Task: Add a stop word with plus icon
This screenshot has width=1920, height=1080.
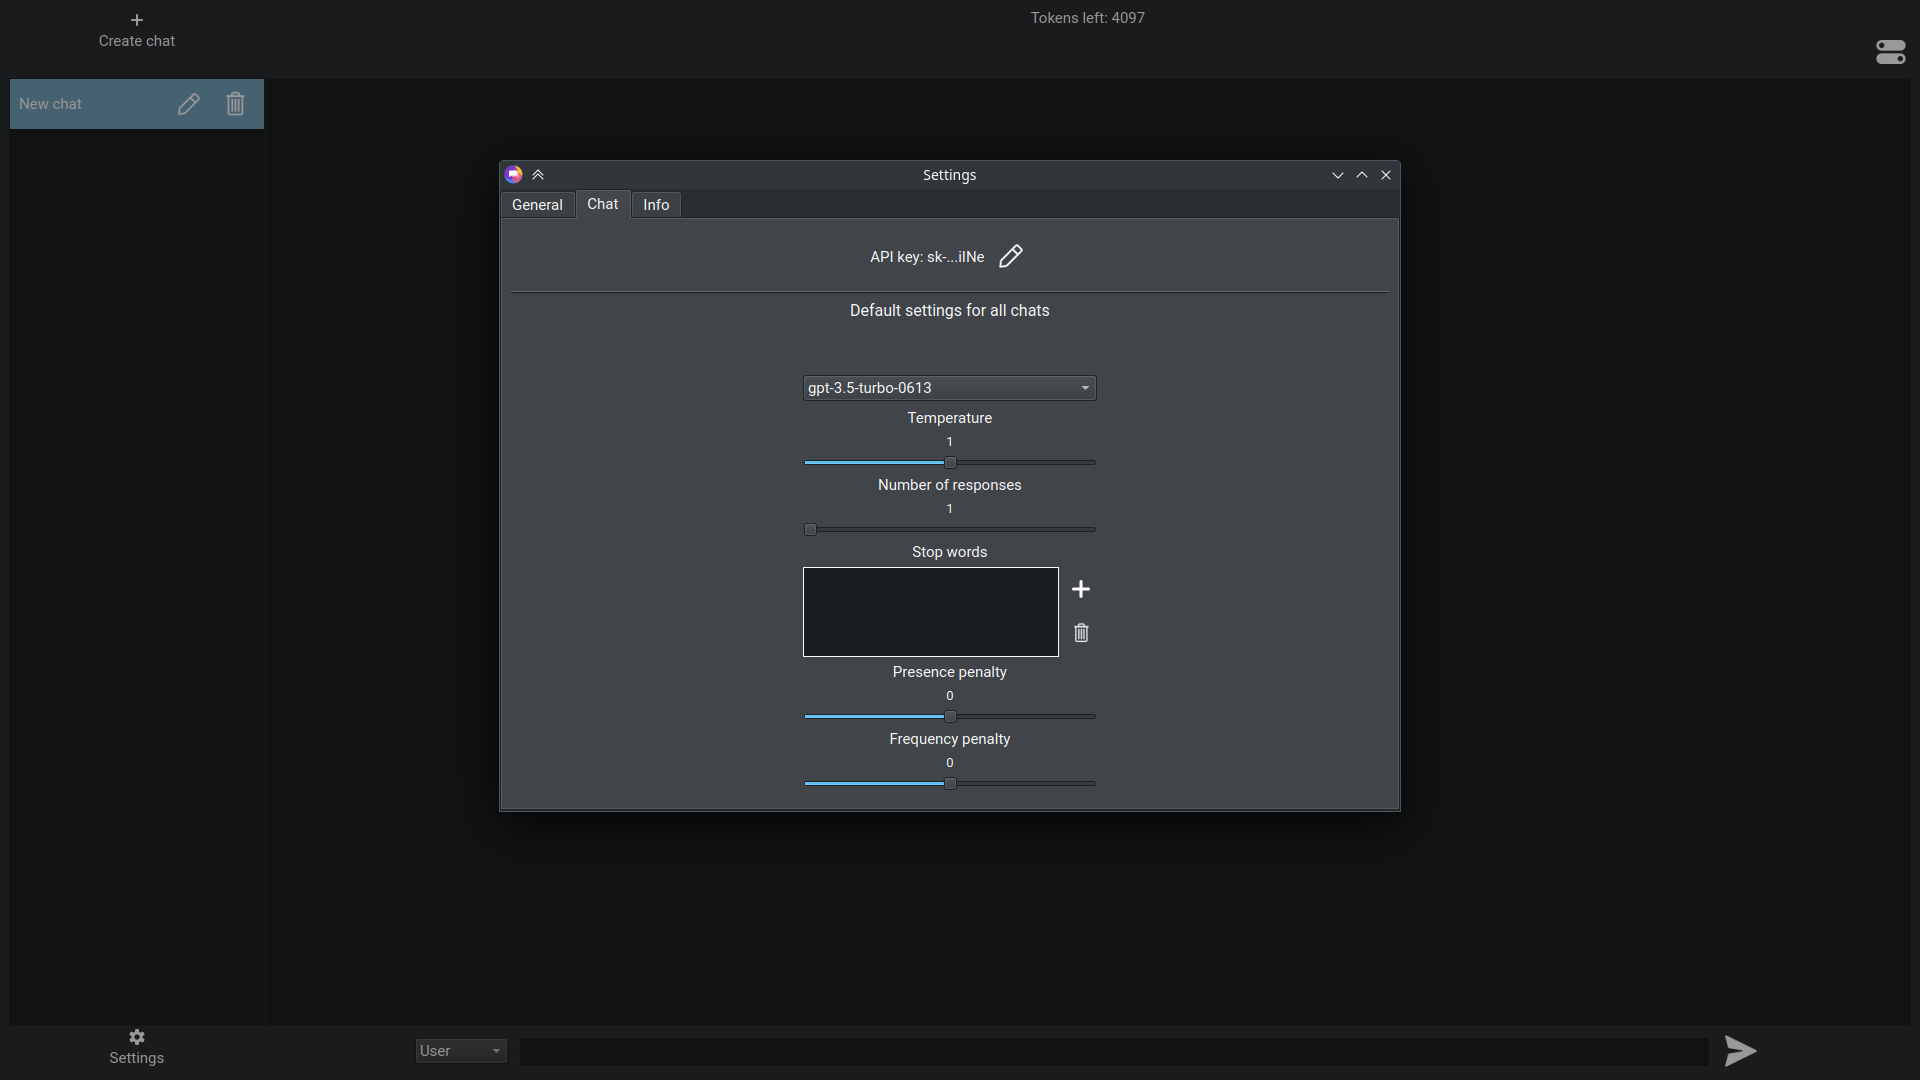Action: coord(1081,589)
